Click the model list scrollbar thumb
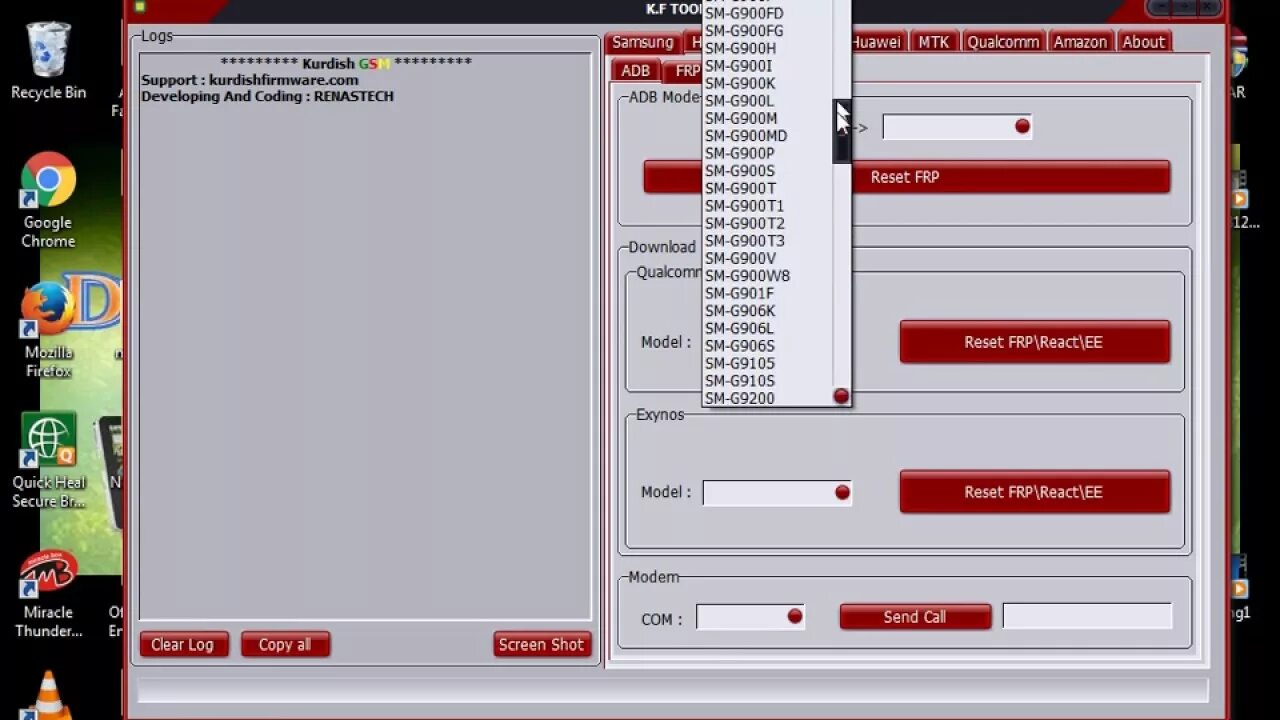 [842, 131]
